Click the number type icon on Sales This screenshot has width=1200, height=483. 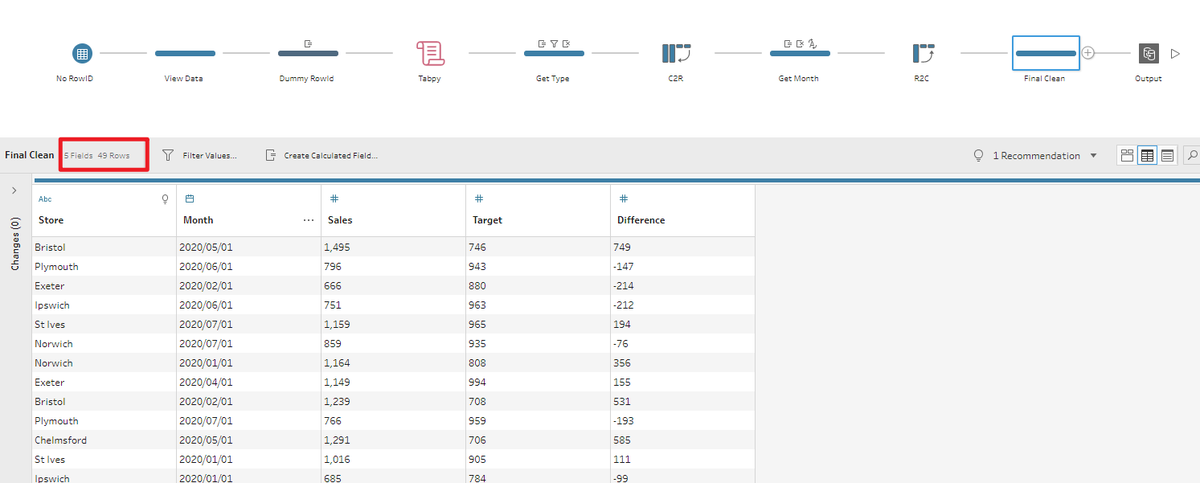coord(334,199)
